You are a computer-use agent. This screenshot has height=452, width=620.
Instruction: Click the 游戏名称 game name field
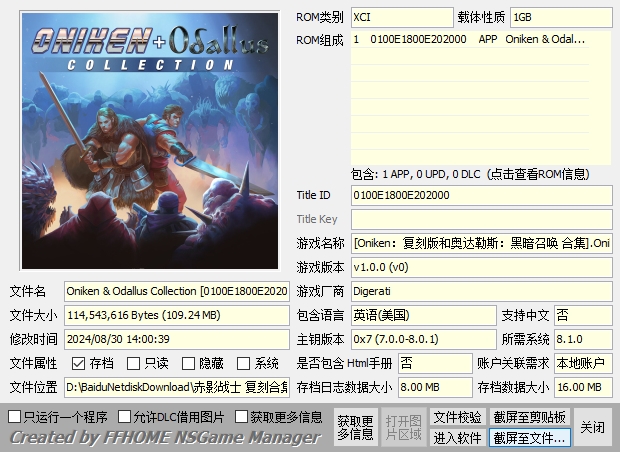coord(481,243)
